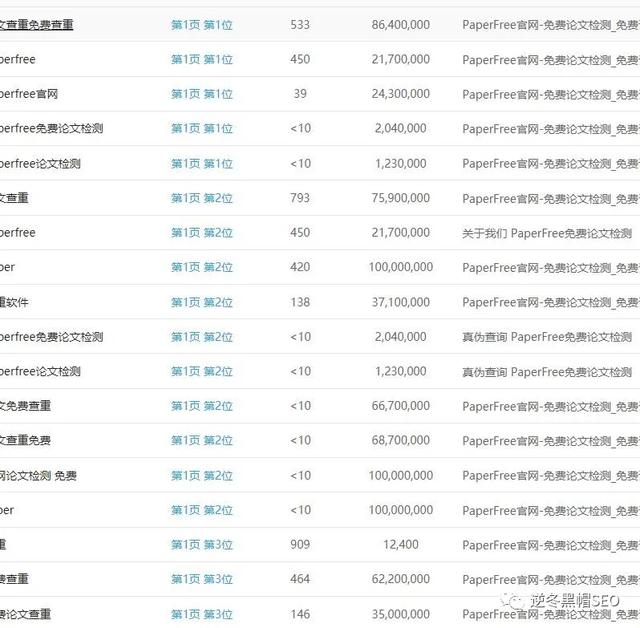Click the results count 86,400,000
This screenshot has height=628, width=640.
tap(400, 25)
